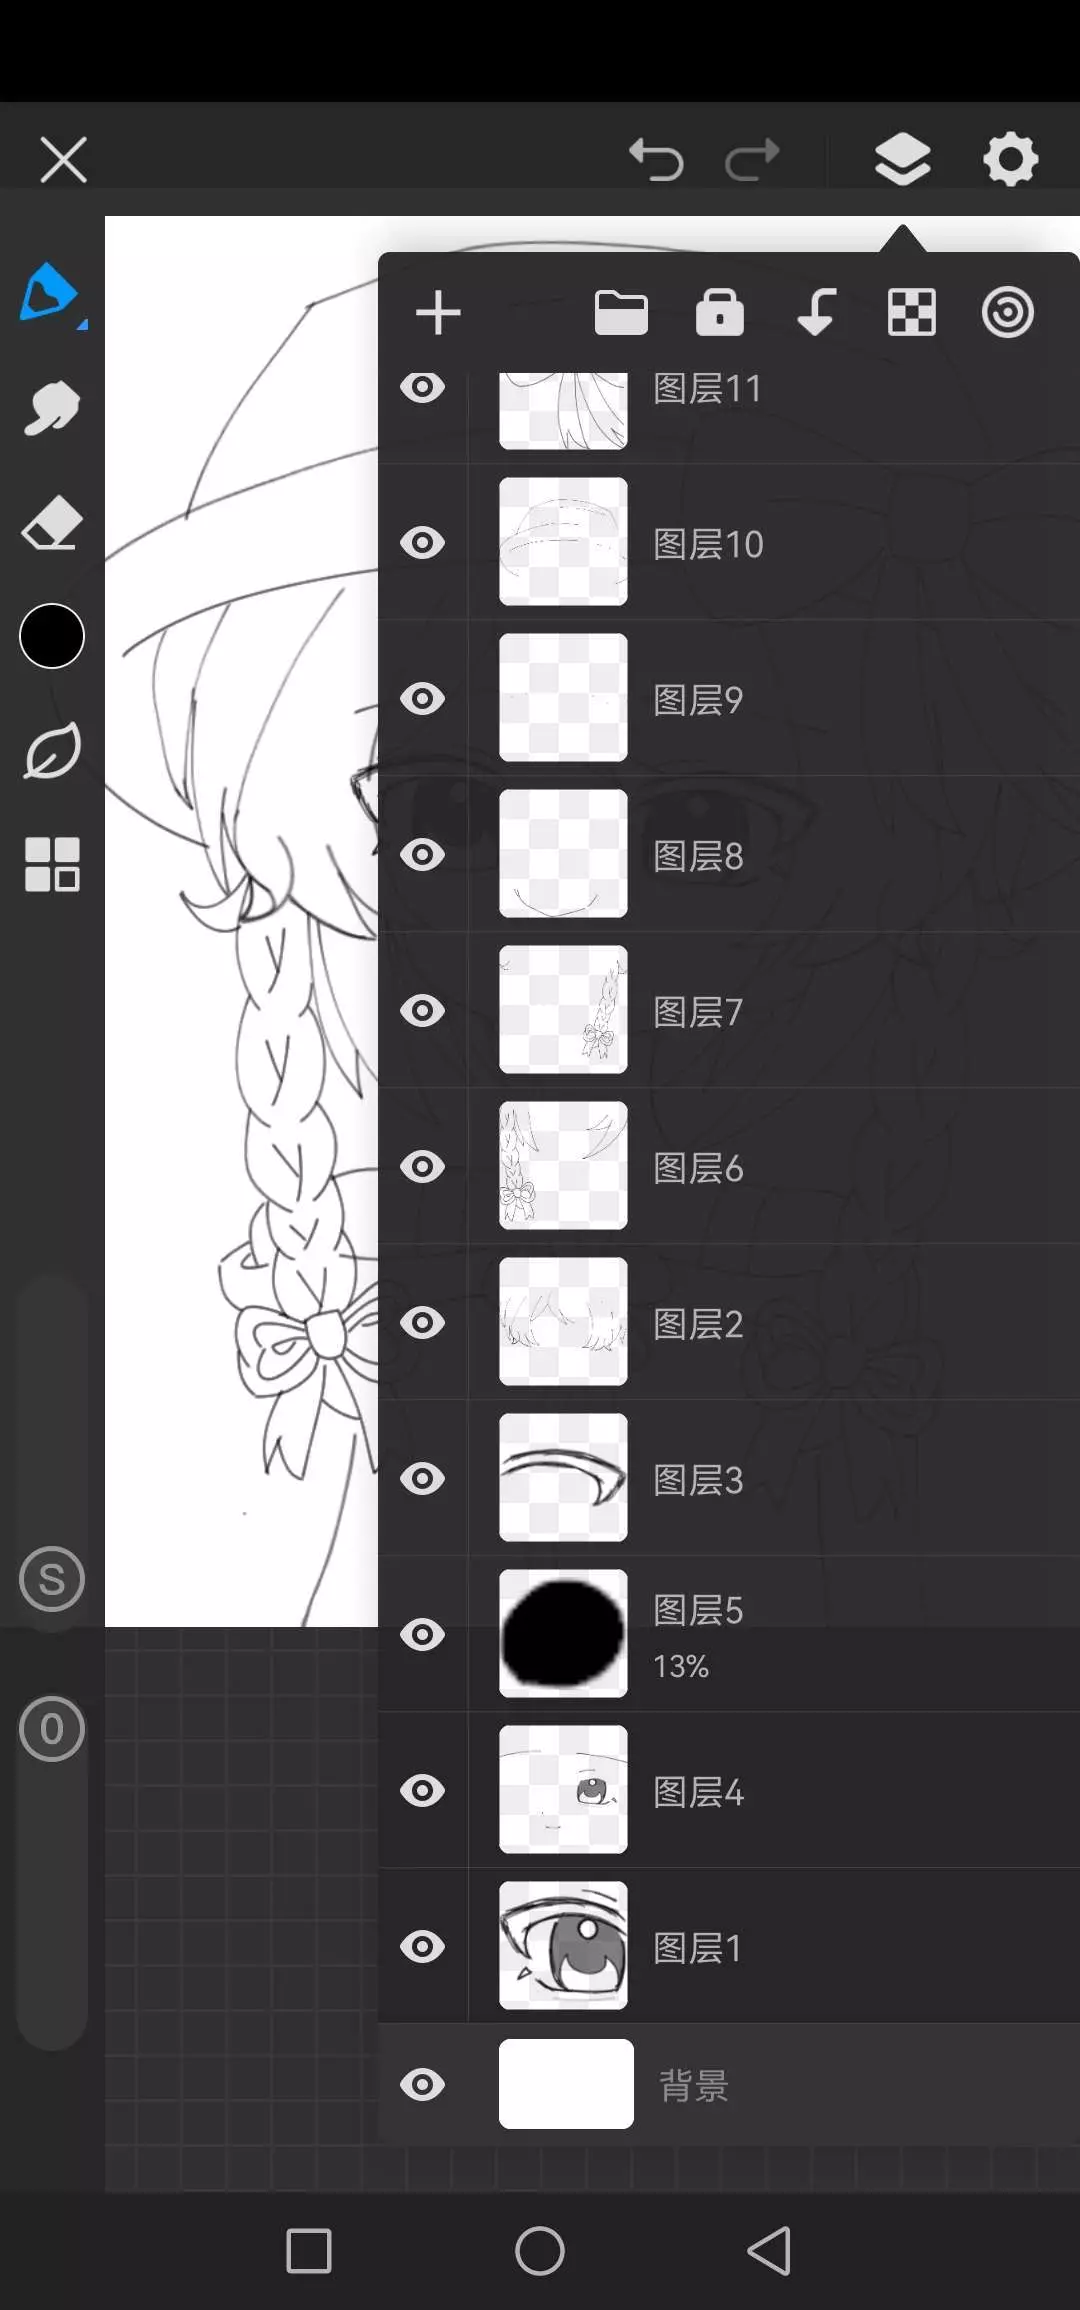Select the blue brush pen tool

click(50, 293)
